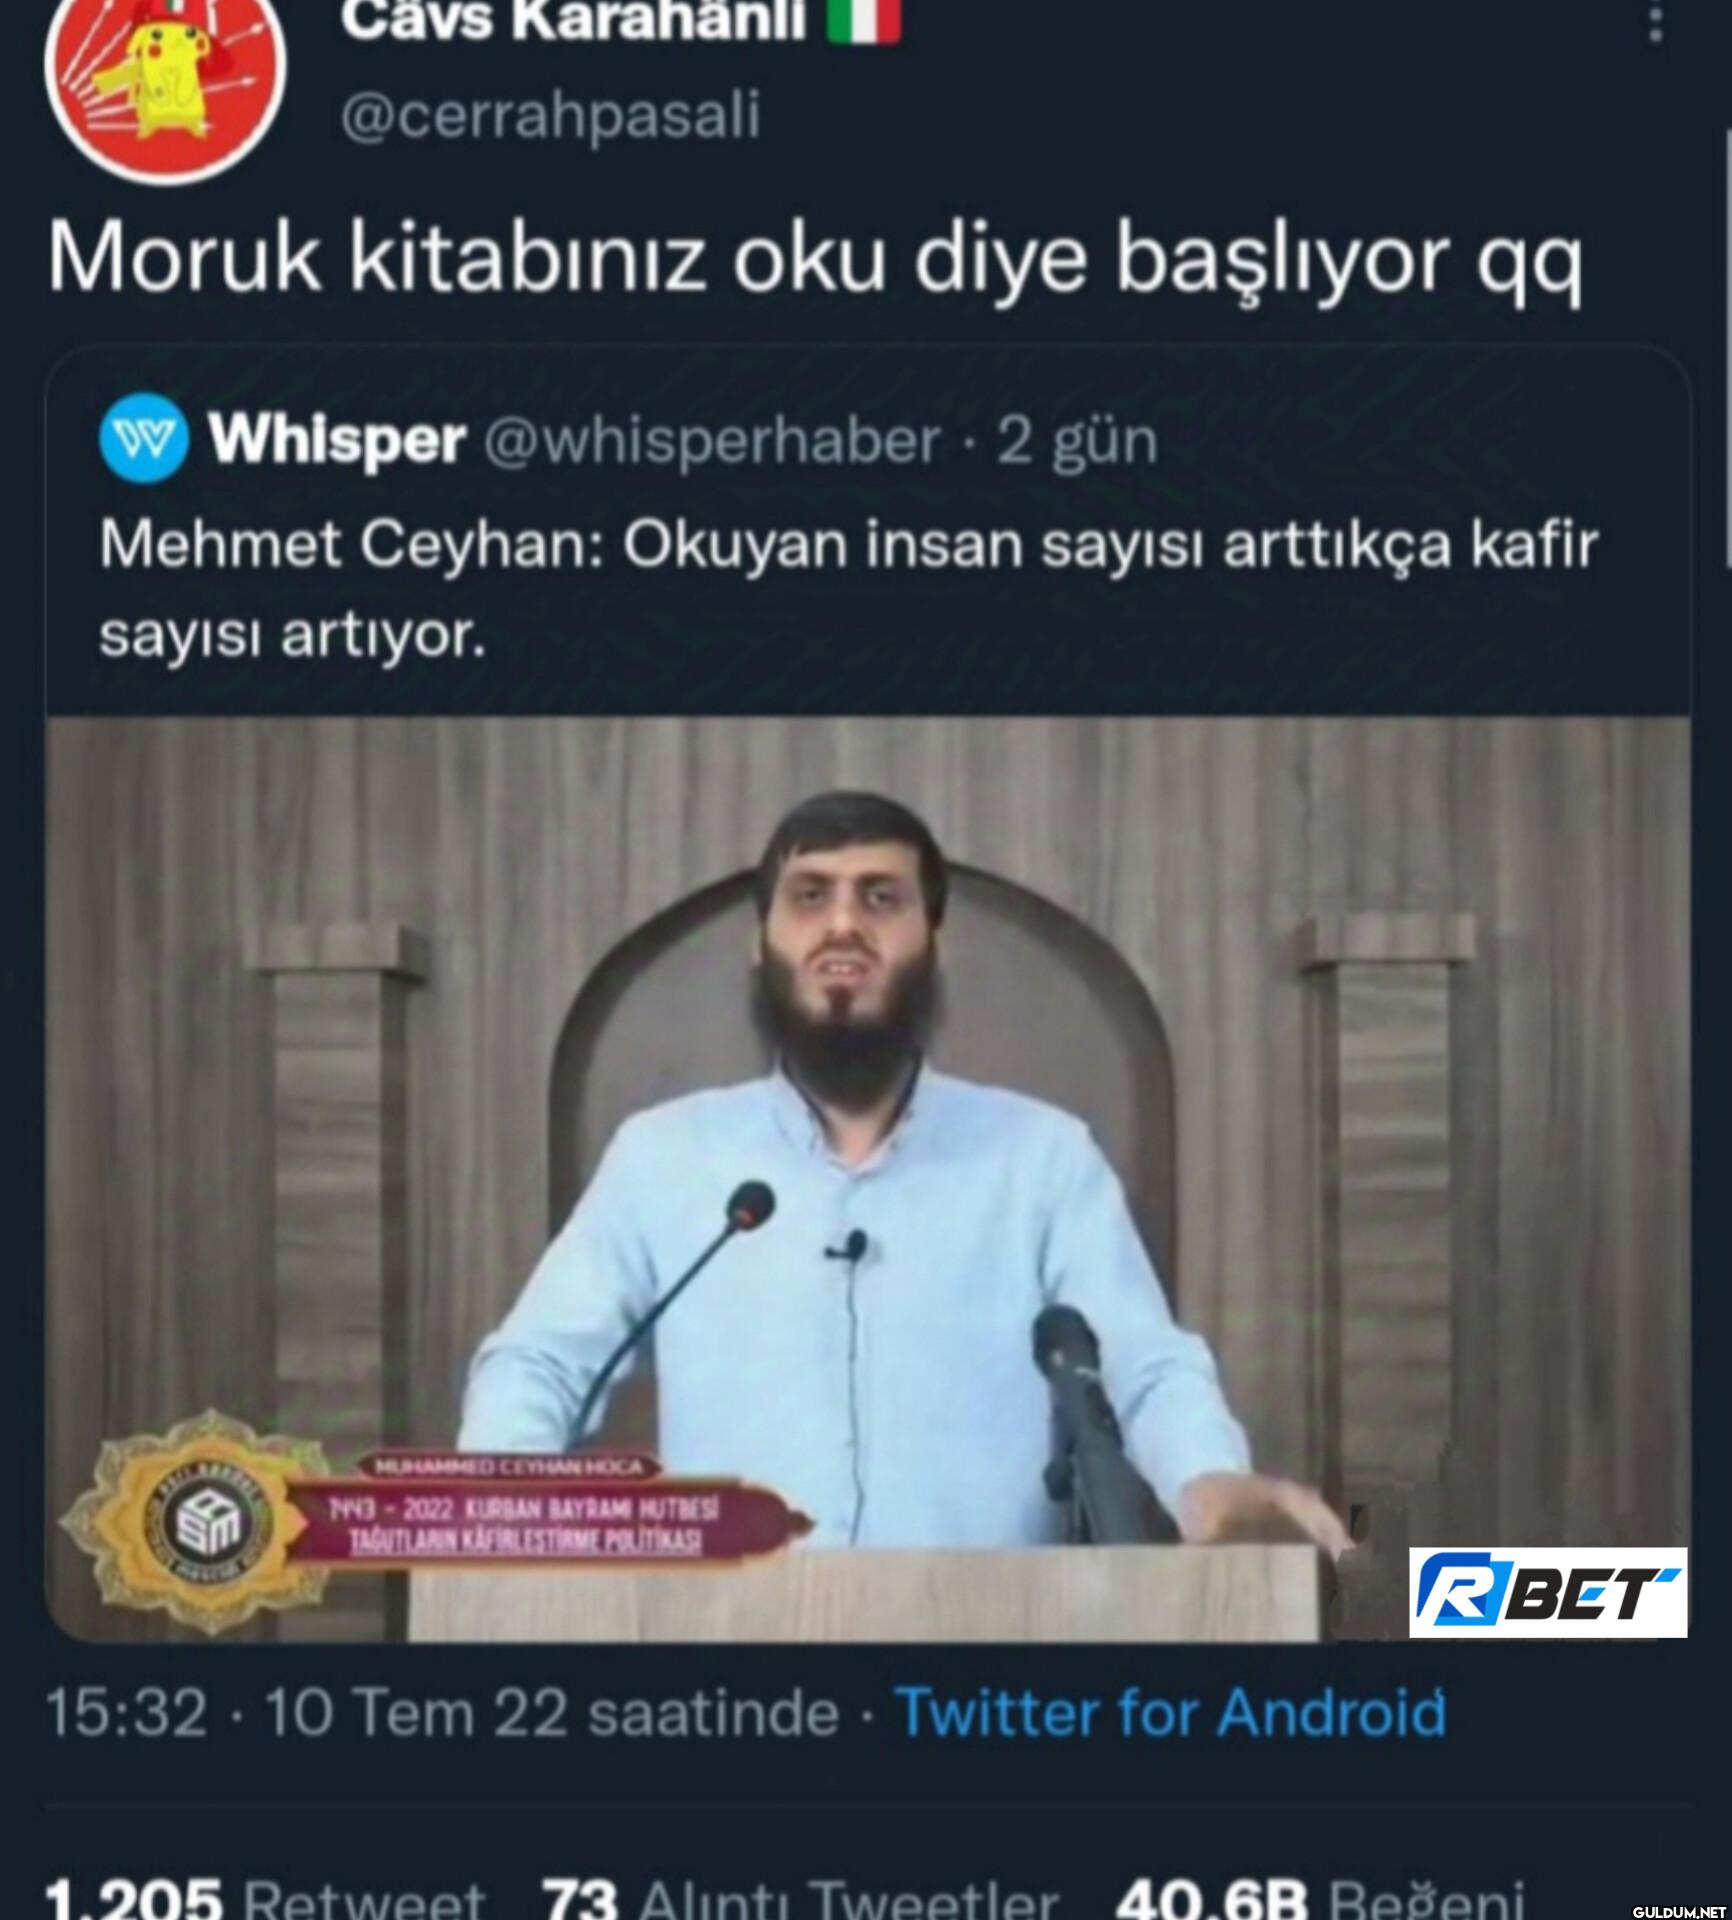1732x1920 pixels.
Task: Open the RBET advertisement logo
Action: [x=1548, y=1592]
